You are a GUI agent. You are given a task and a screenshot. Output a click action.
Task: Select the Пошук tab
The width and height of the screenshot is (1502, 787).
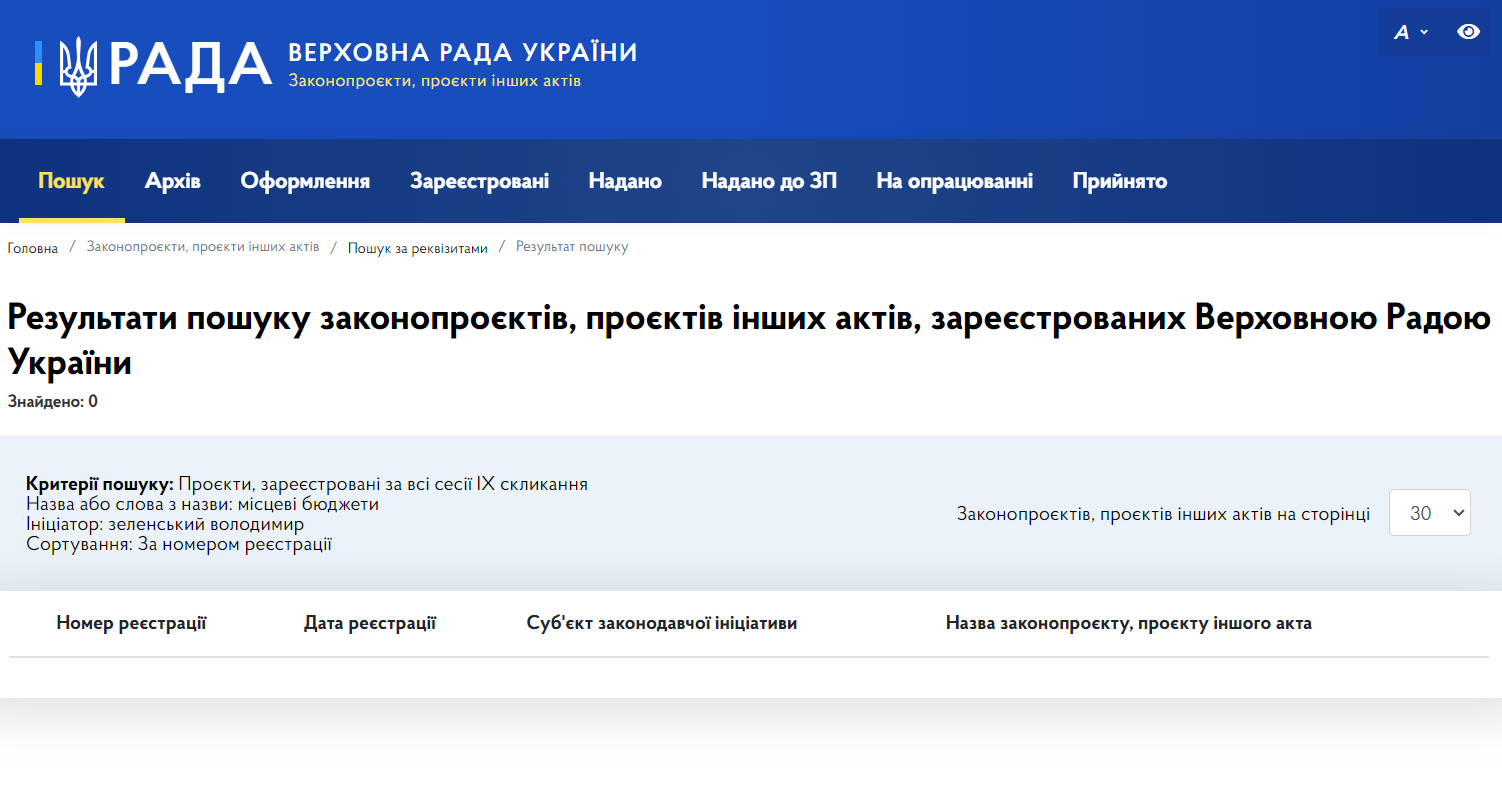click(71, 181)
